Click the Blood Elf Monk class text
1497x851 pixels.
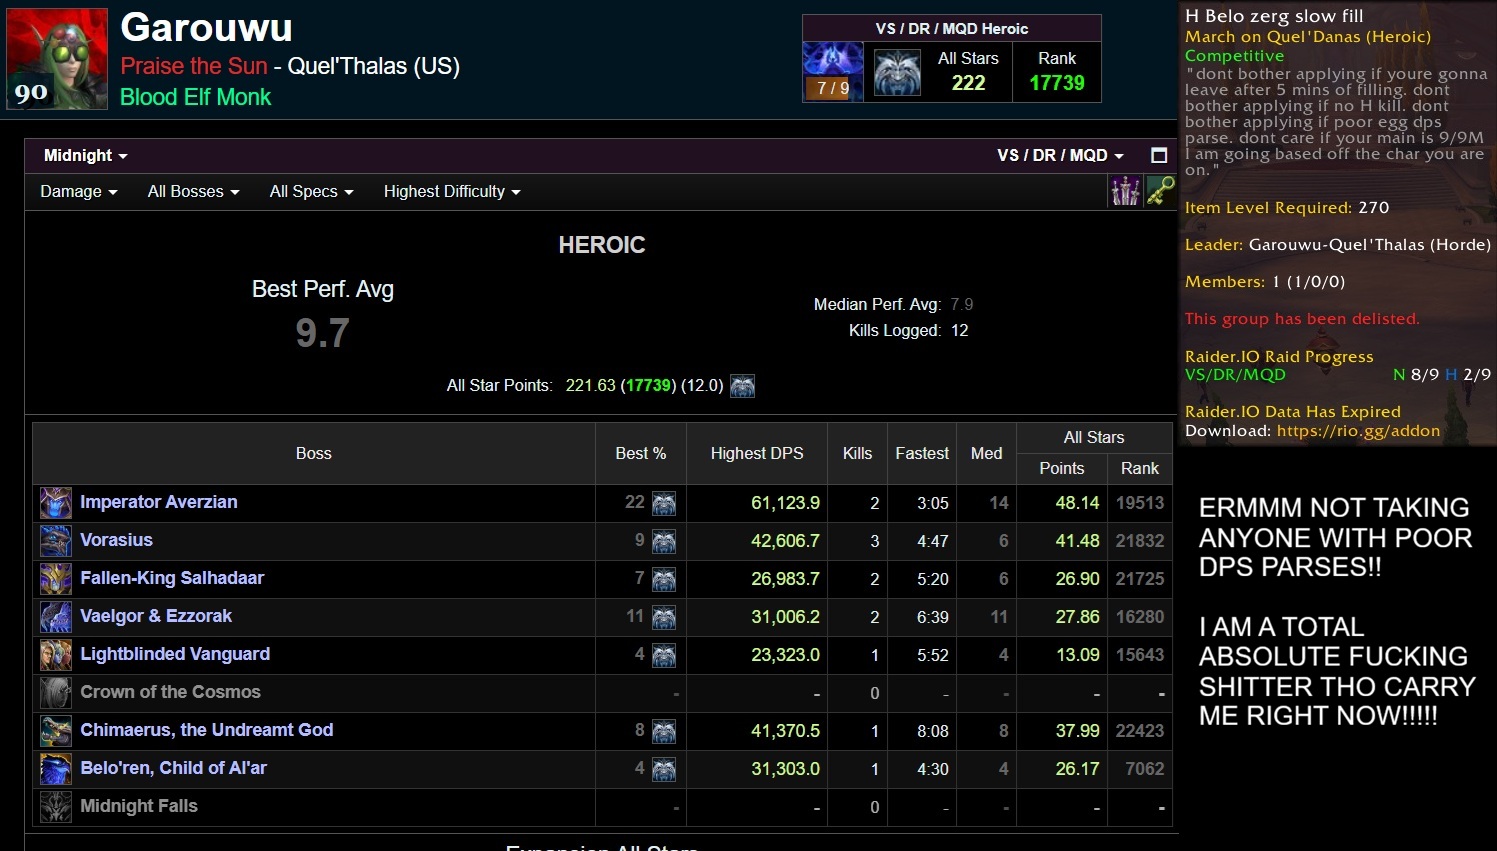(x=196, y=97)
